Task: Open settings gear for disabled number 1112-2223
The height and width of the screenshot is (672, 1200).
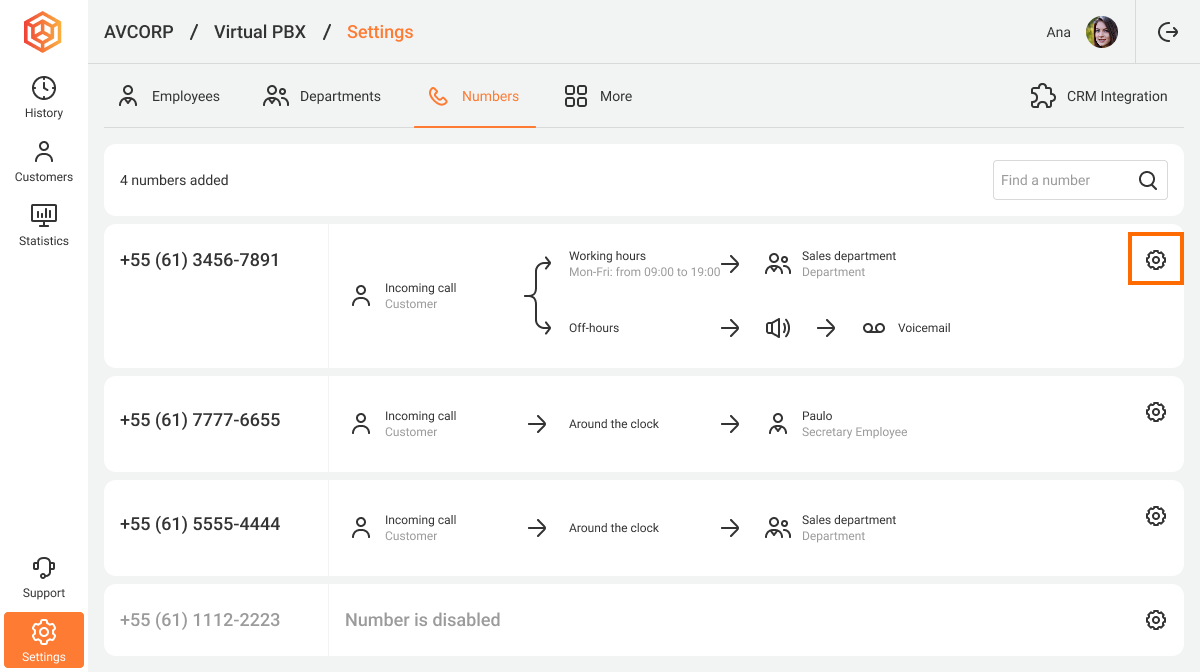Action: click(x=1156, y=620)
